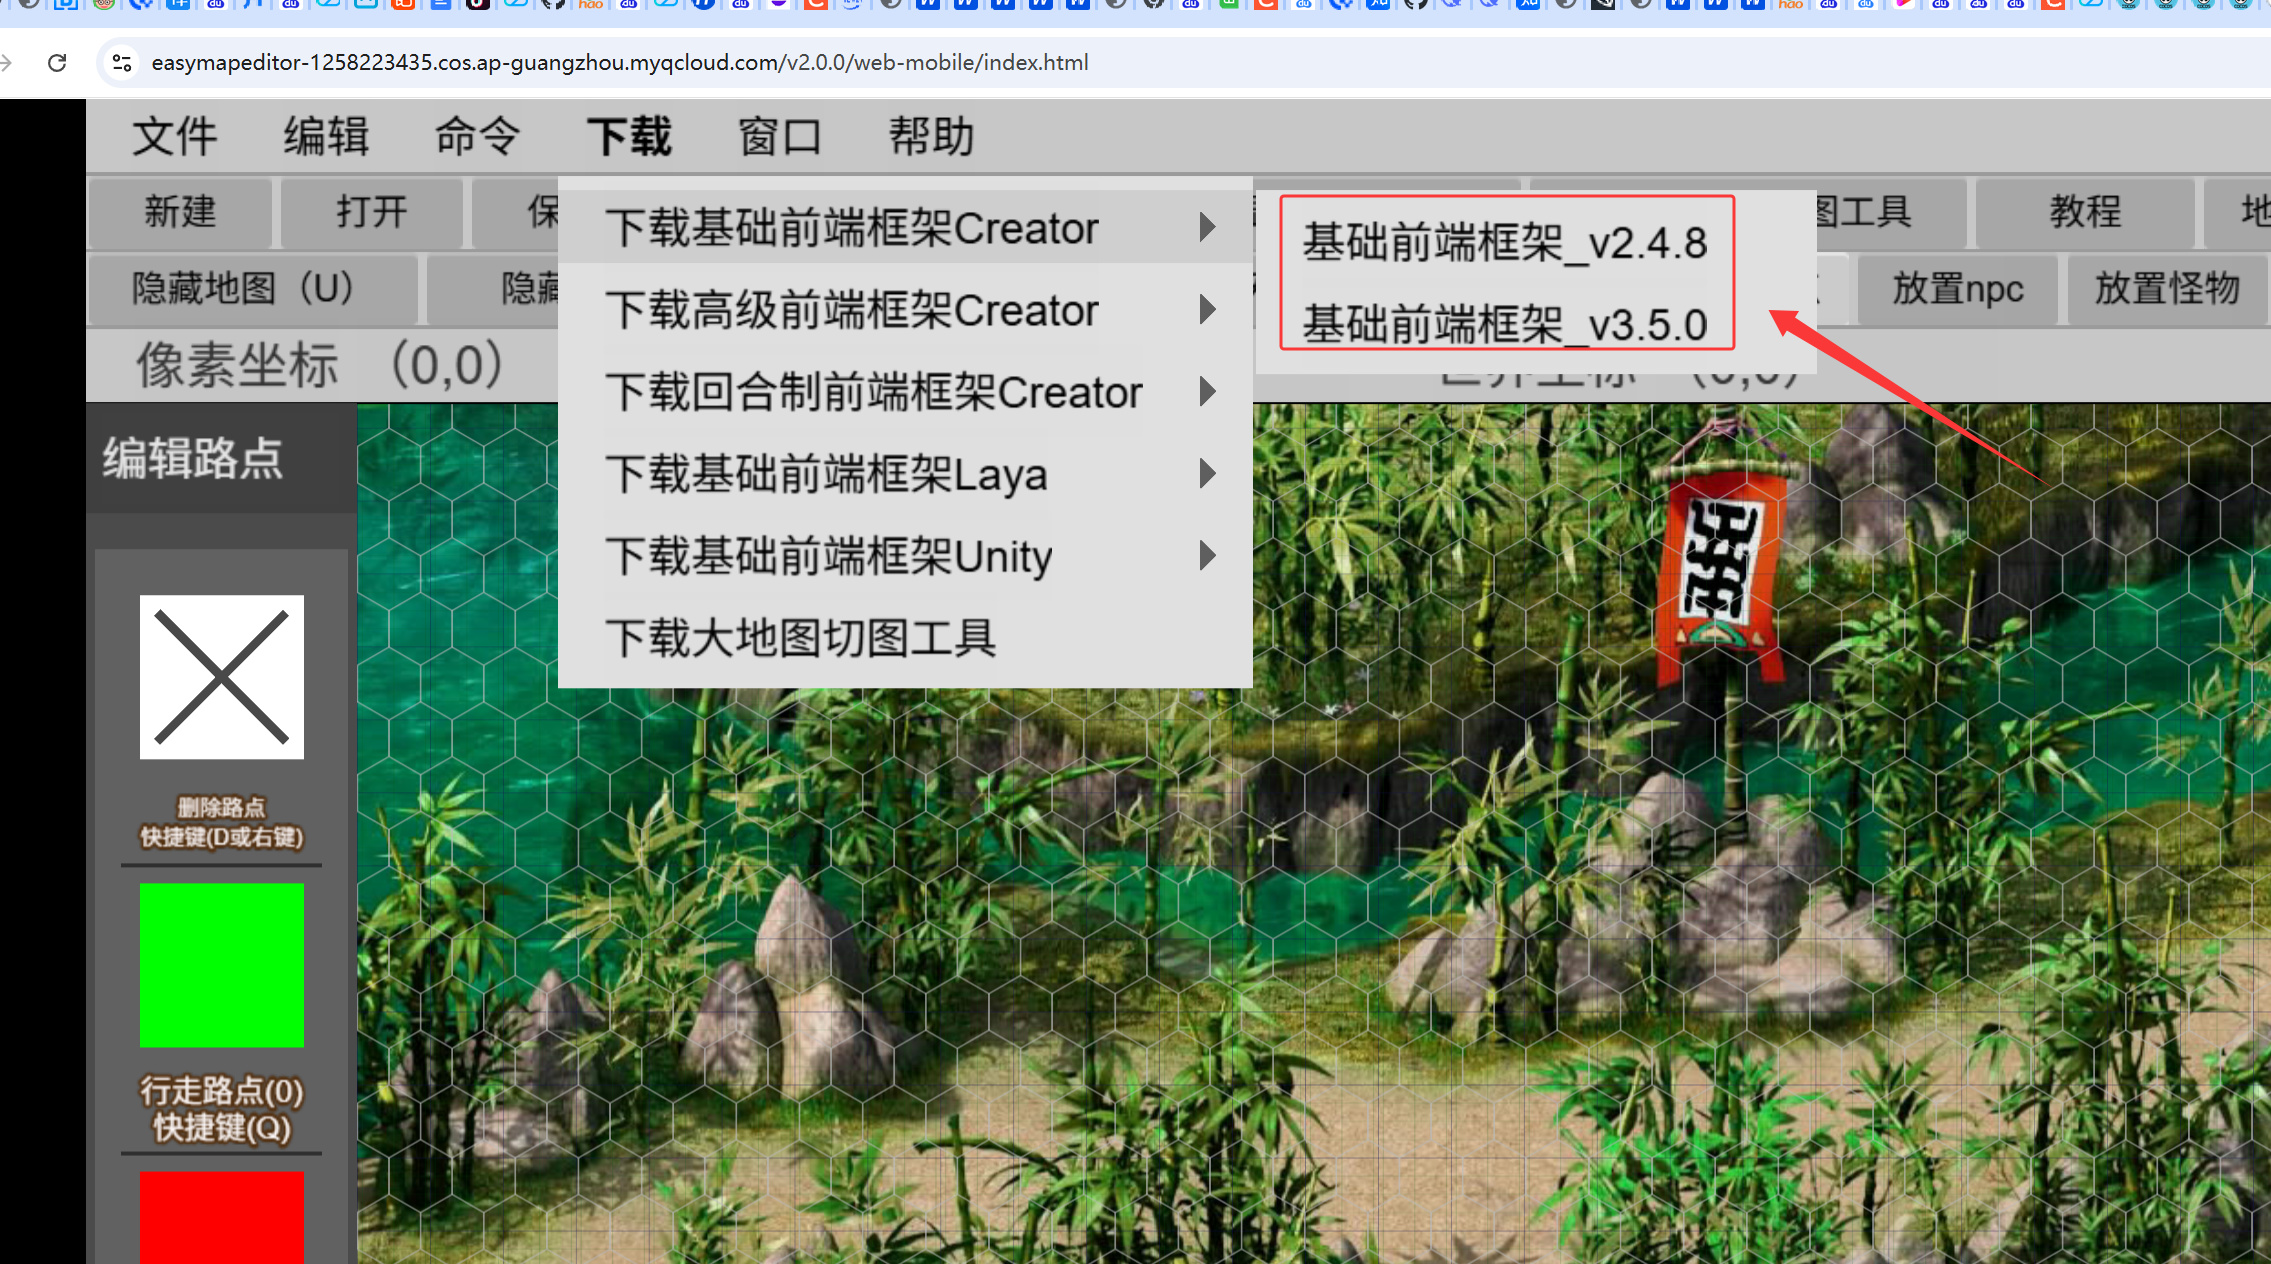Choose 基础前端框架_v2.4.8 download option

point(1504,243)
